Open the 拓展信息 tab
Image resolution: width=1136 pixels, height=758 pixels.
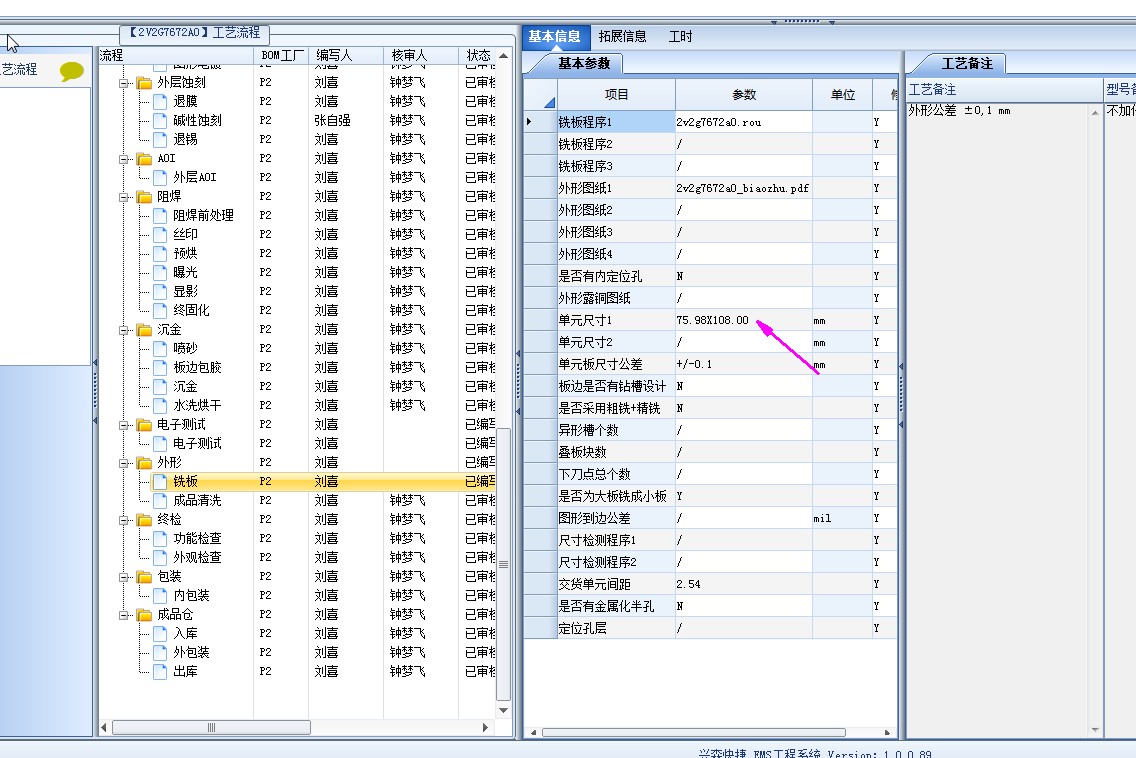pos(622,36)
